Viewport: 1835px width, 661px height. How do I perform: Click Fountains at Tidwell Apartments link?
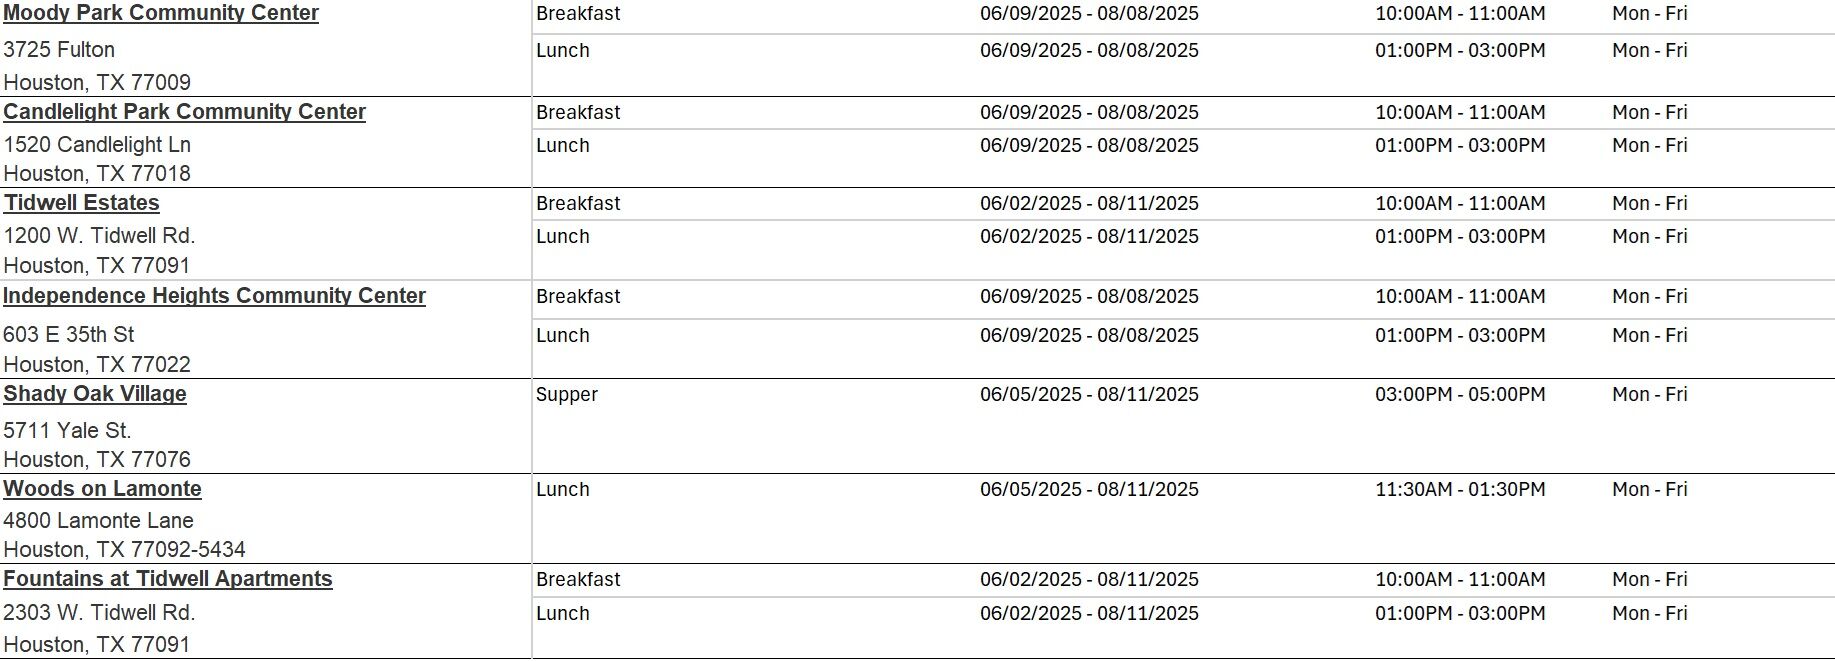click(168, 579)
